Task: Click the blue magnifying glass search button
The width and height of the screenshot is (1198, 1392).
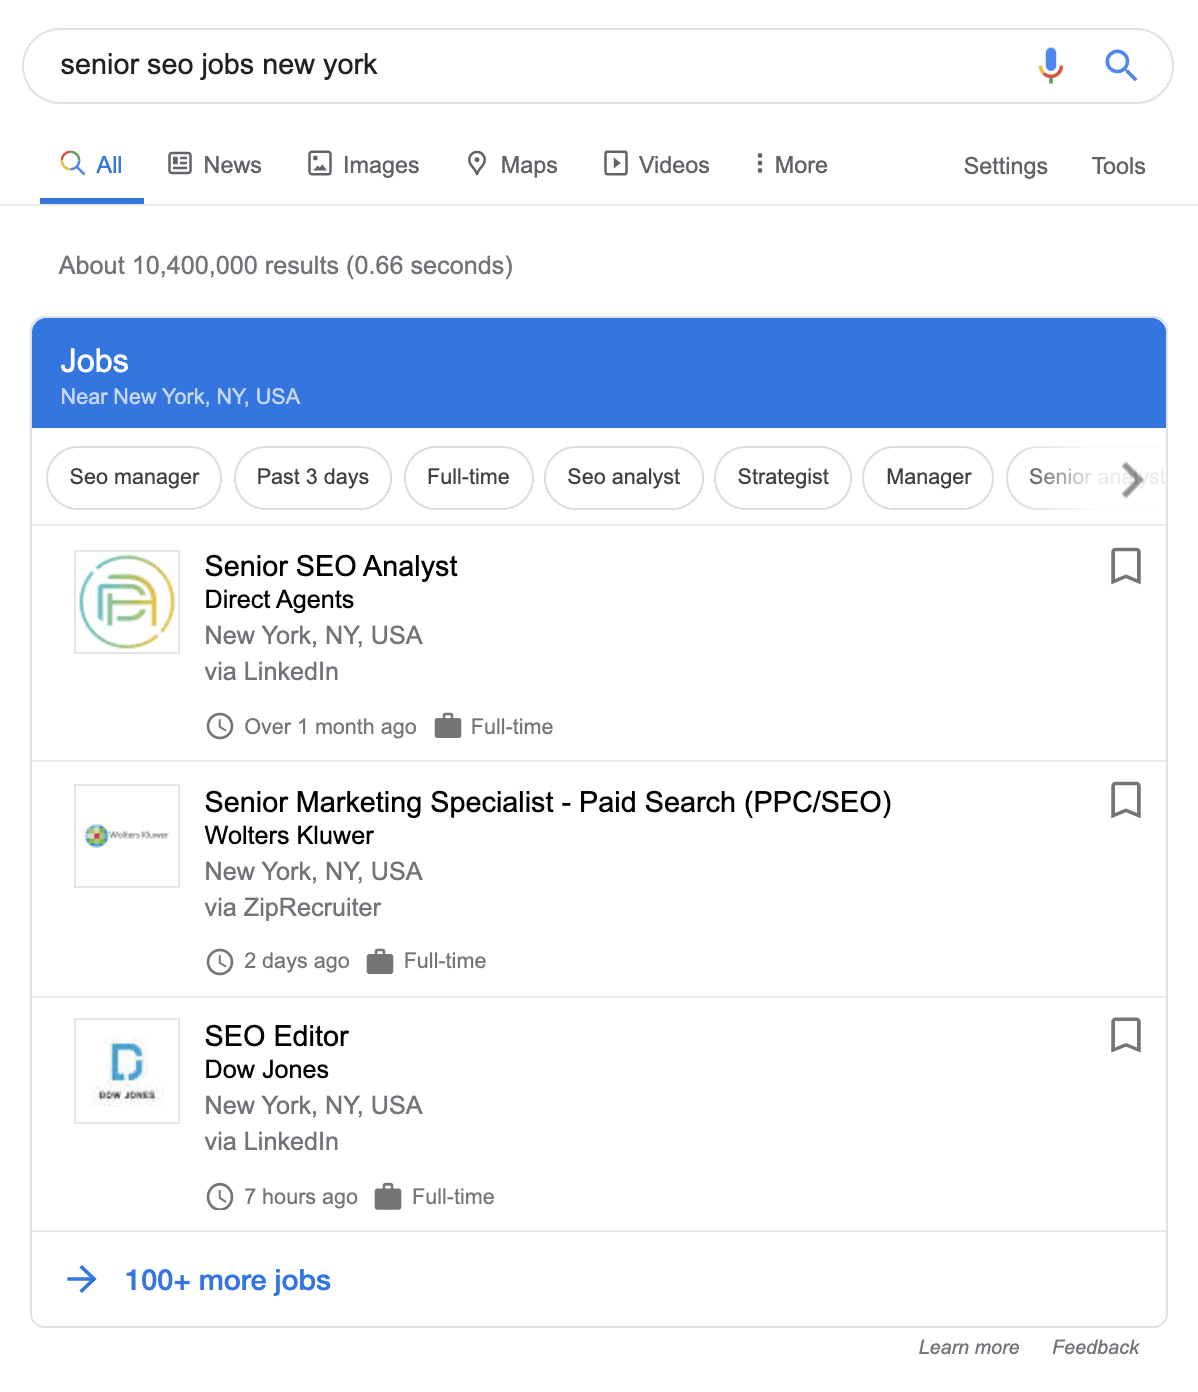Action: click(x=1121, y=66)
